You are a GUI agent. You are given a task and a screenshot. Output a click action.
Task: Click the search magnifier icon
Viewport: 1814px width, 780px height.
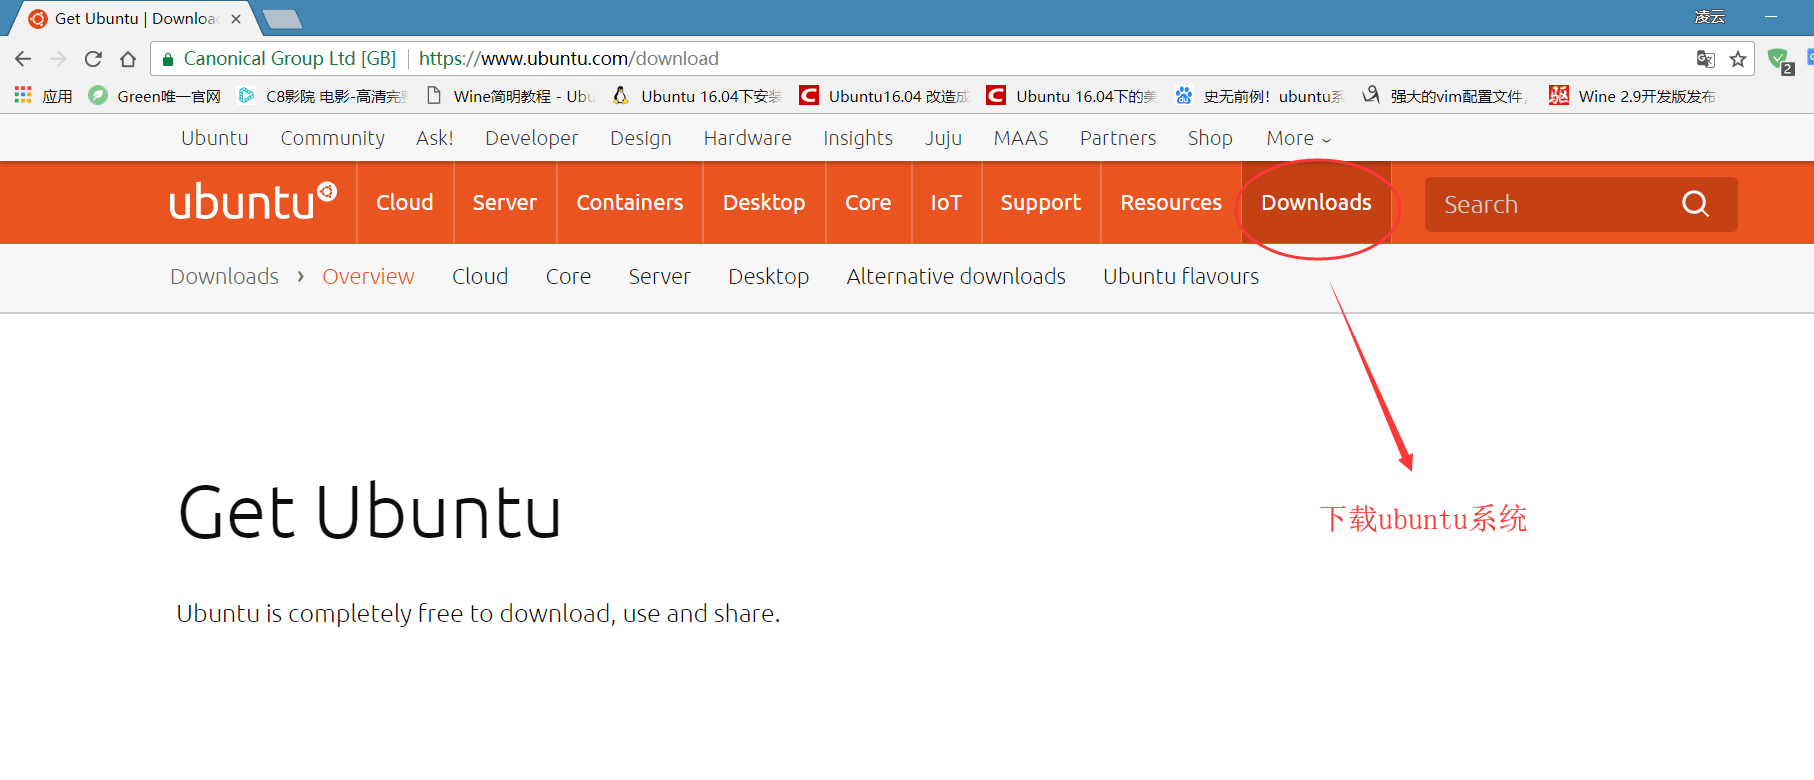point(1695,204)
